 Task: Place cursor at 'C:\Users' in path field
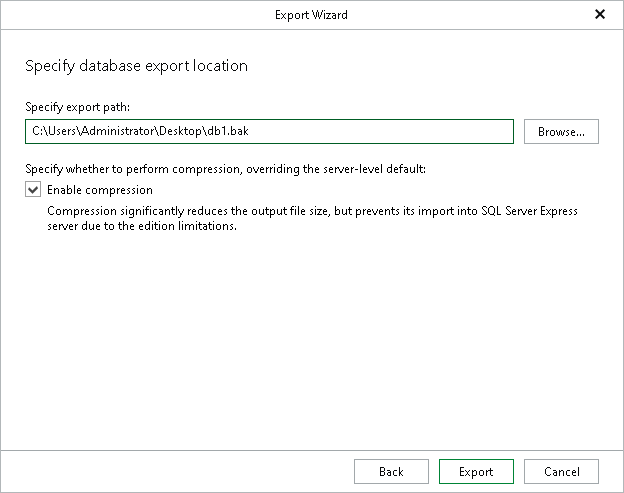tap(52, 132)
